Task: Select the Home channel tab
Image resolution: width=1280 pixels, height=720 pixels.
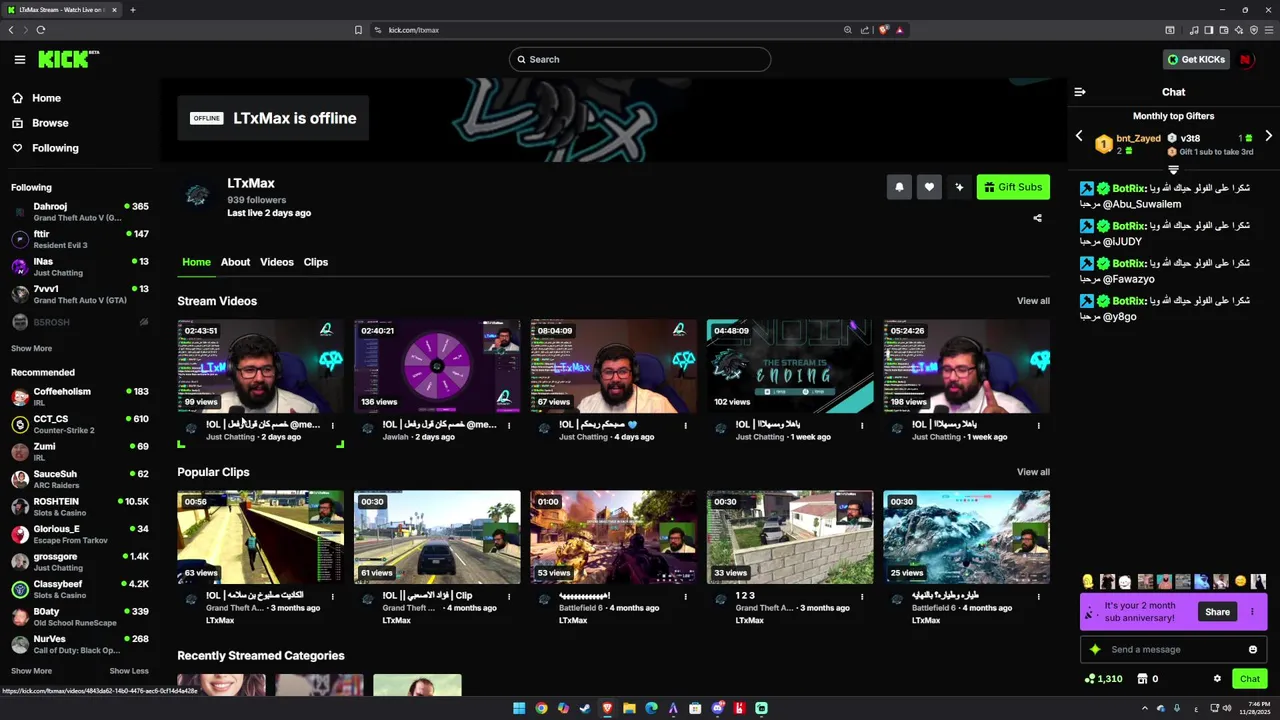Action: point(196,262)
